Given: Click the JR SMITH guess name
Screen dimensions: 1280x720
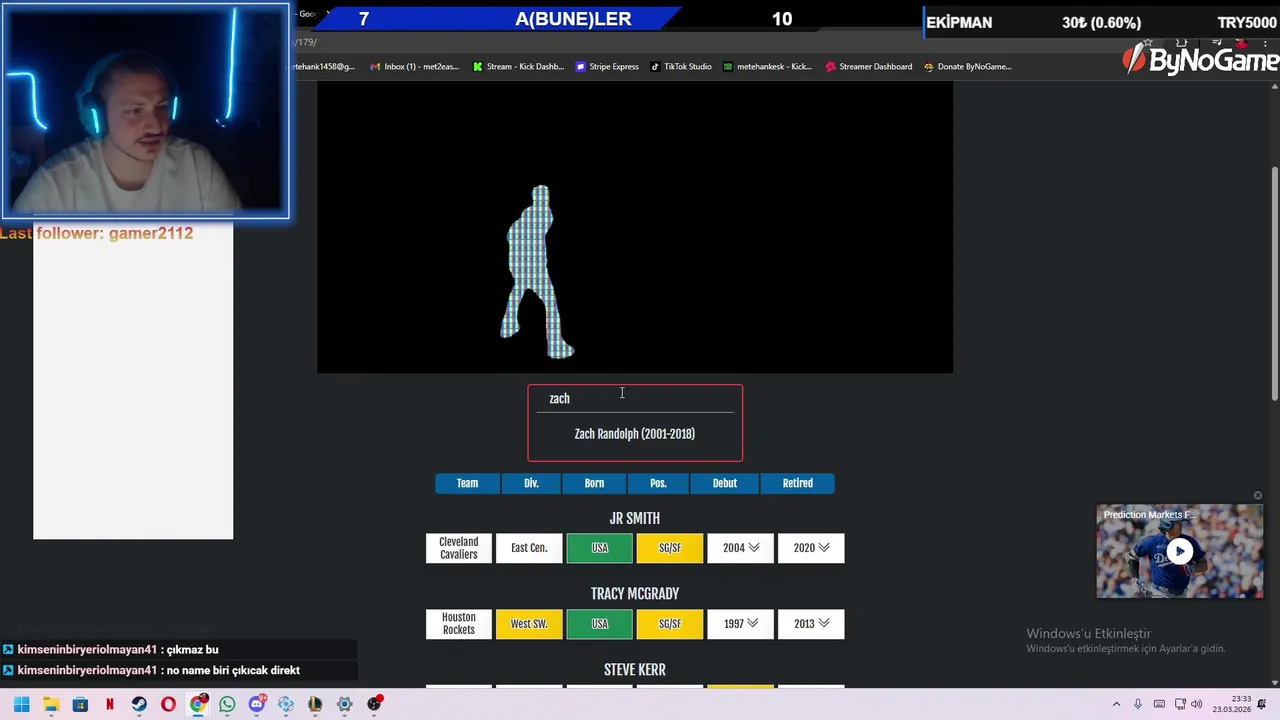Looking at the screenshot, I should (635, 518).
